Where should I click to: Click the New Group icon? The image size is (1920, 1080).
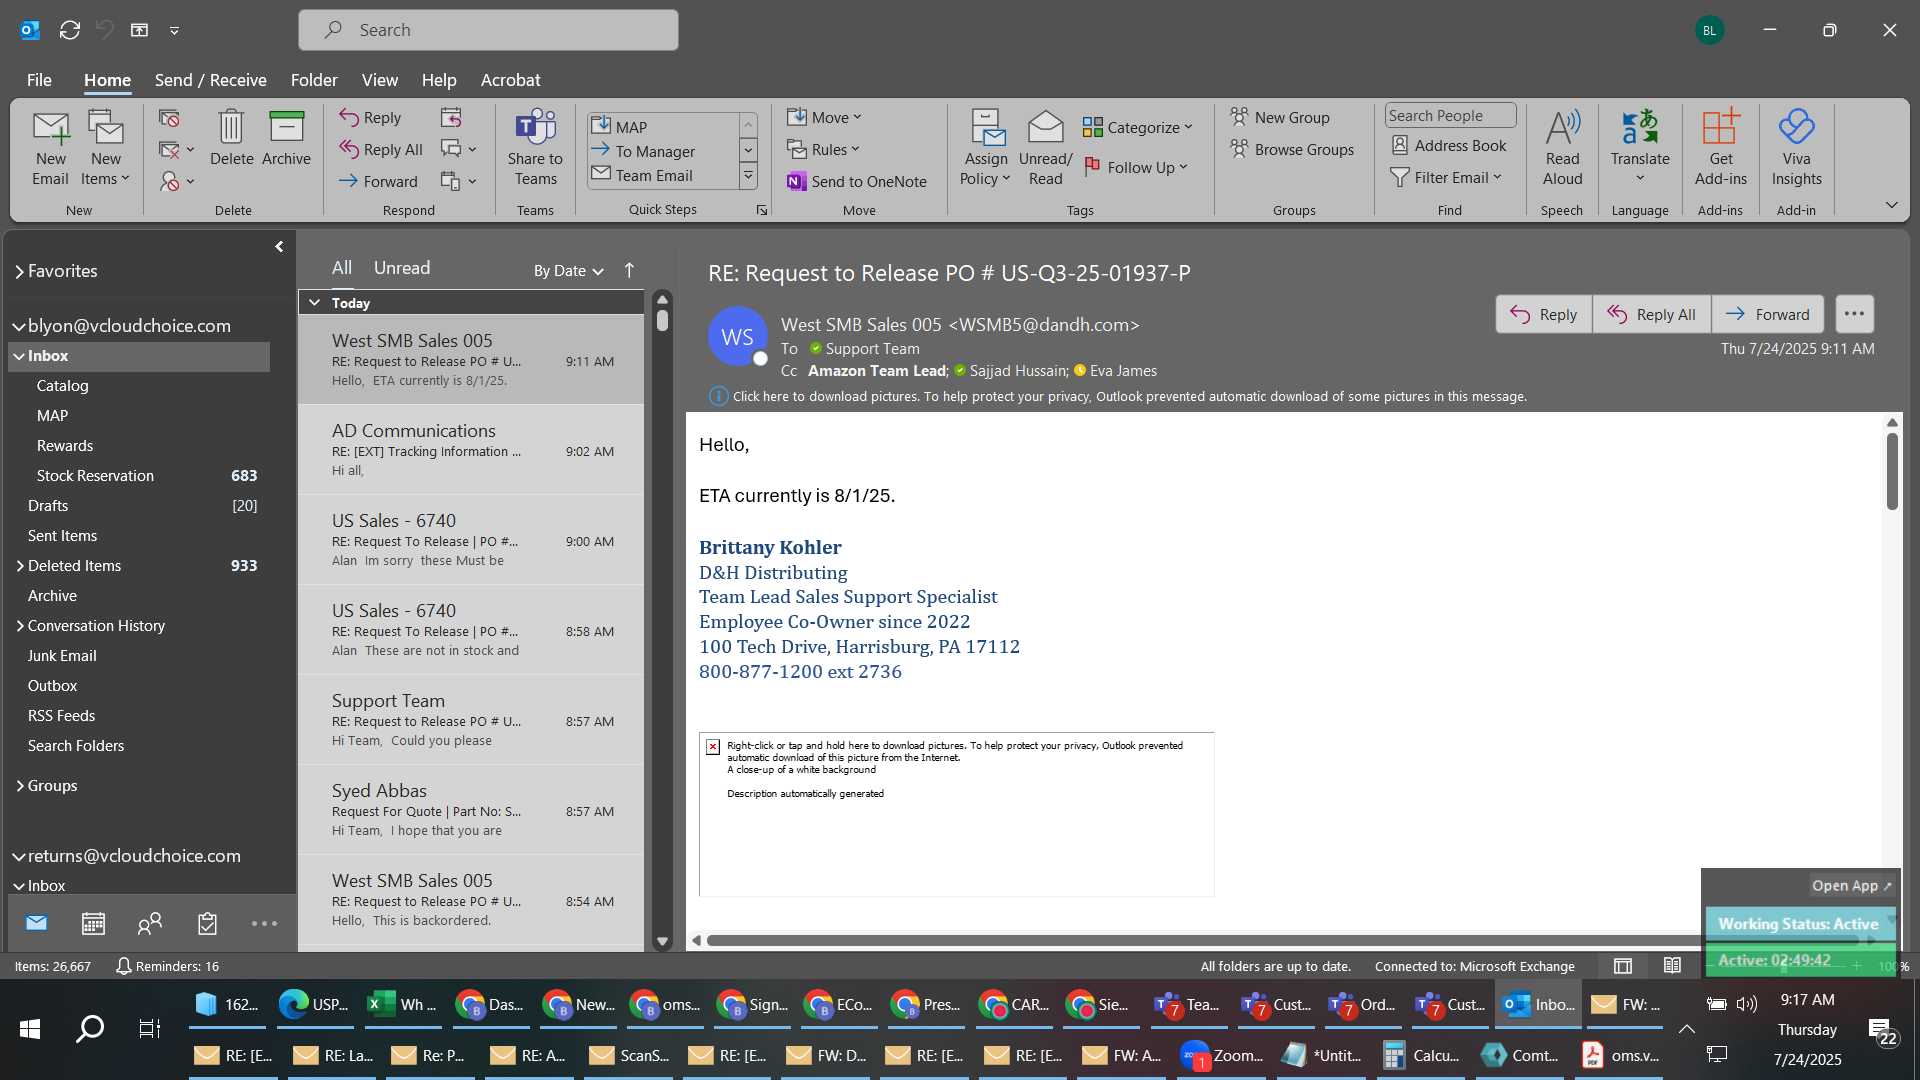1280,117
